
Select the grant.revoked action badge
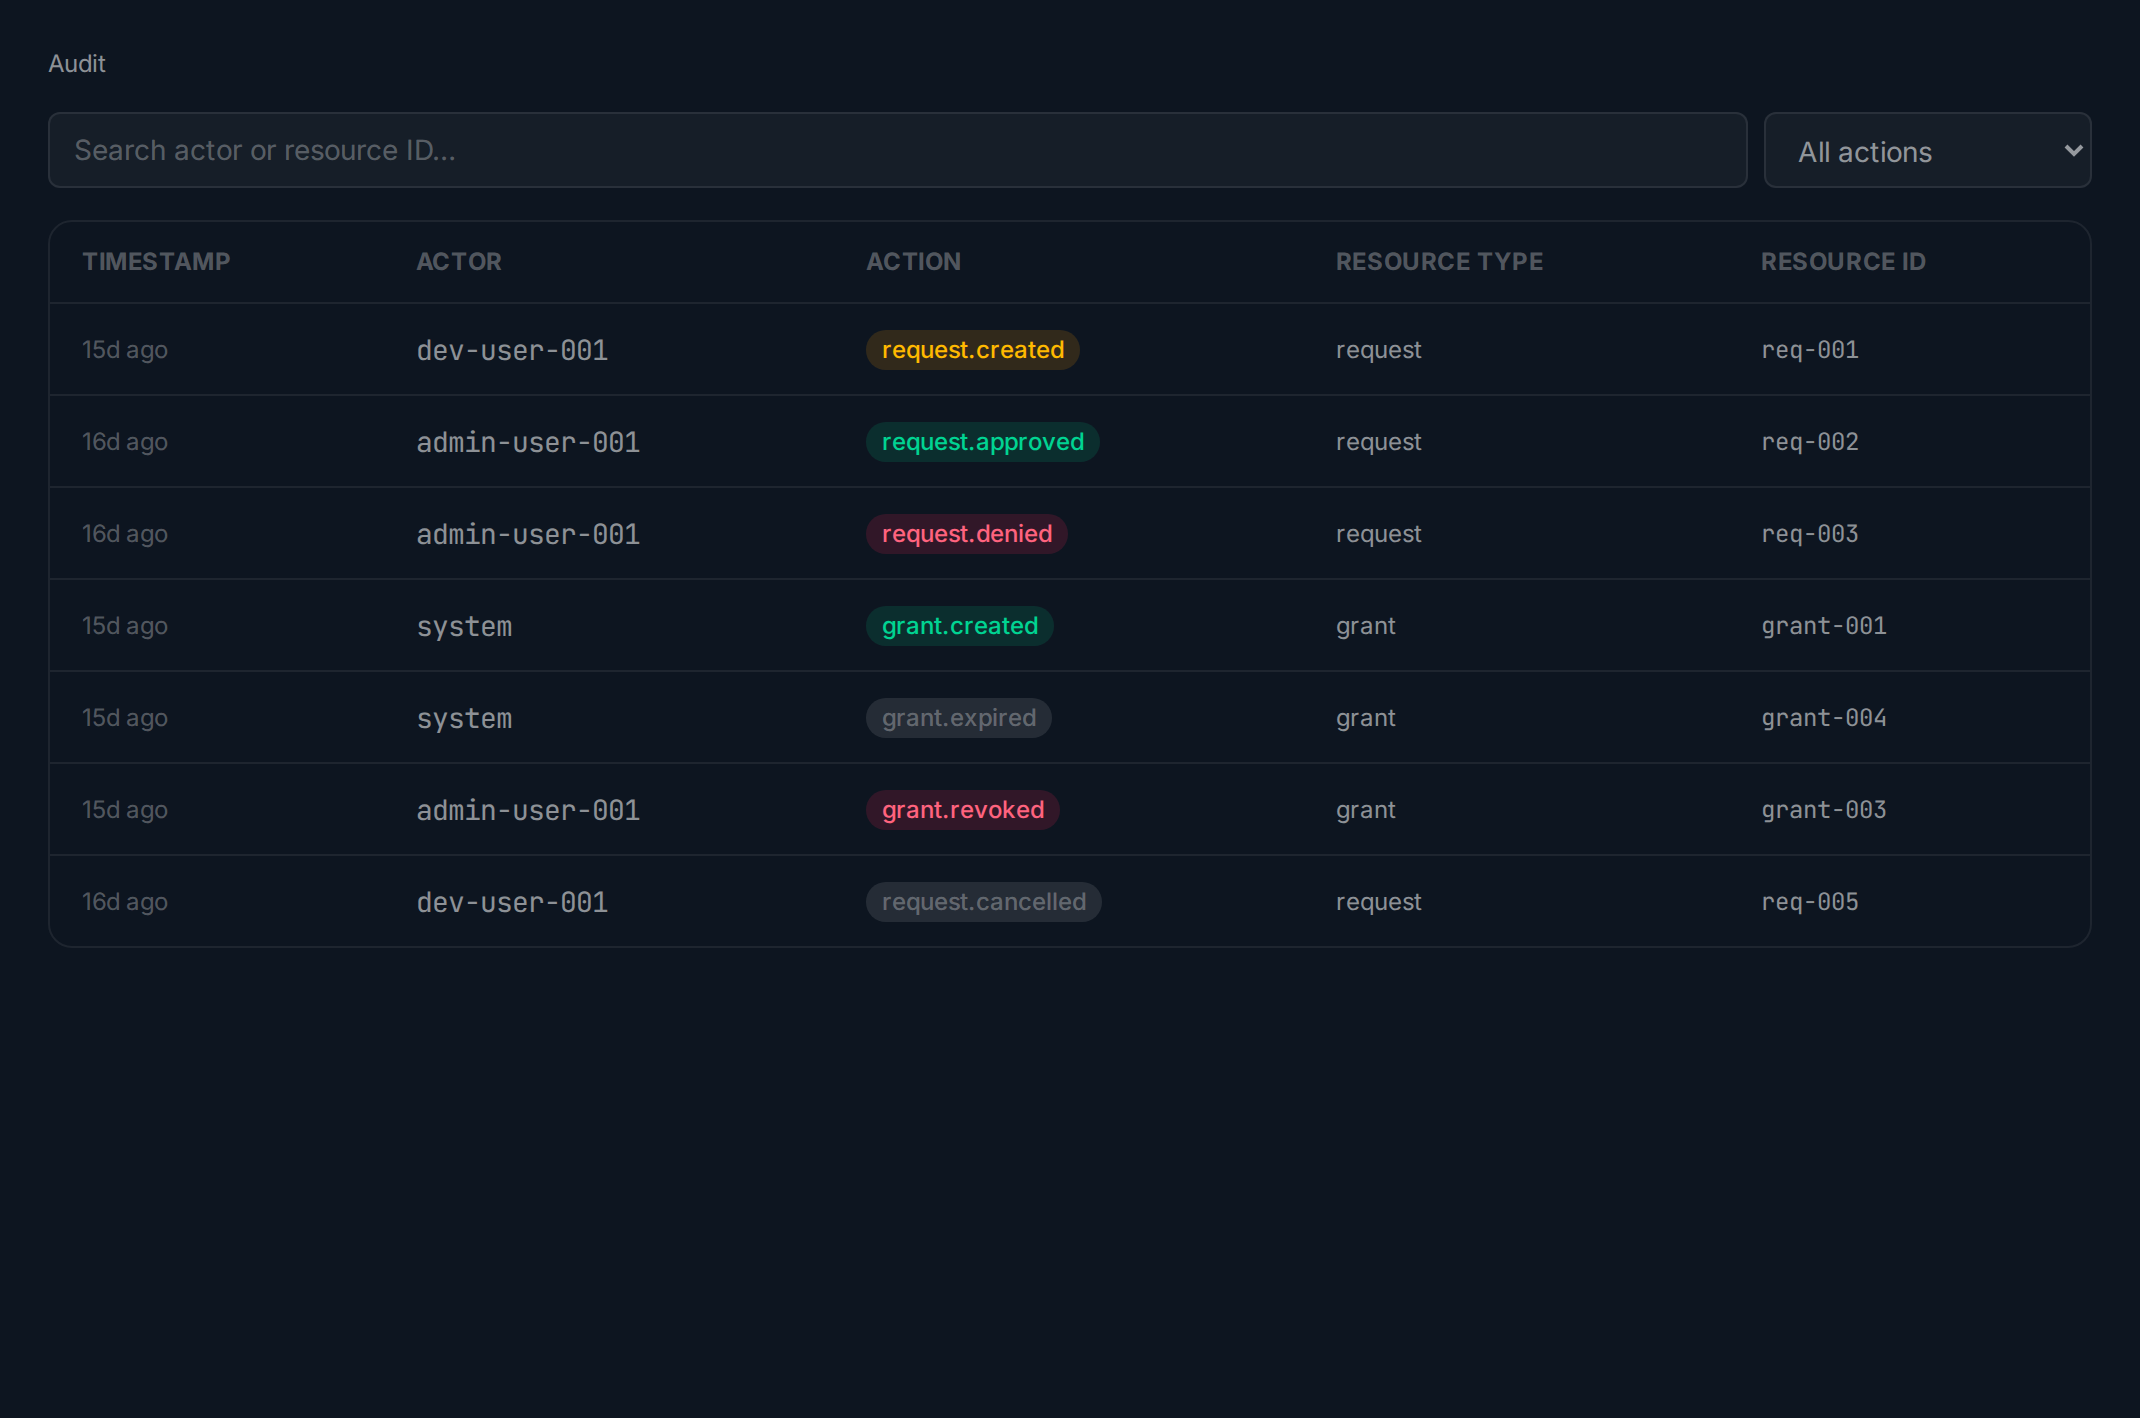pyautogui.click(x=962, y=810)
